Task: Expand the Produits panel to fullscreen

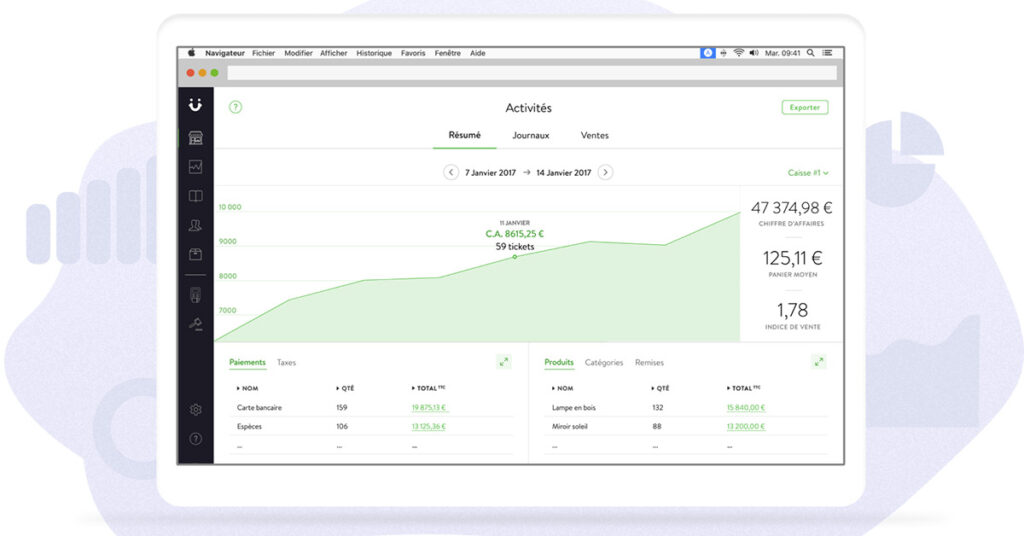Action: [x=819, y=362]
